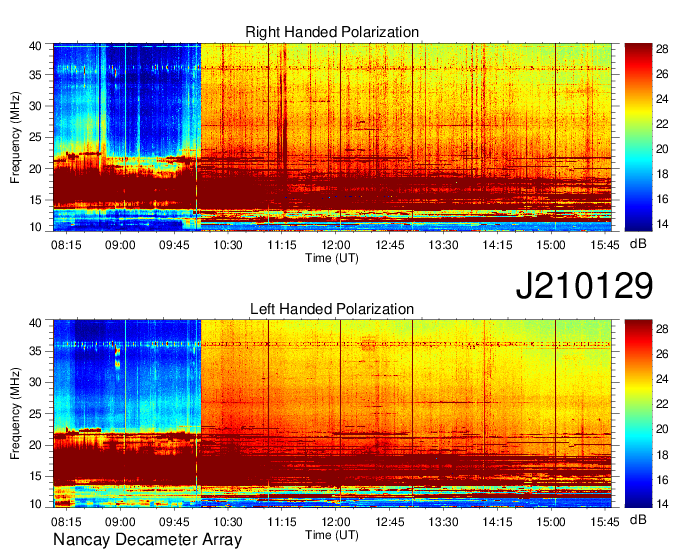
Task: Click the 10:30 tick of the Left Handed plot
Action: pos(228,522)
